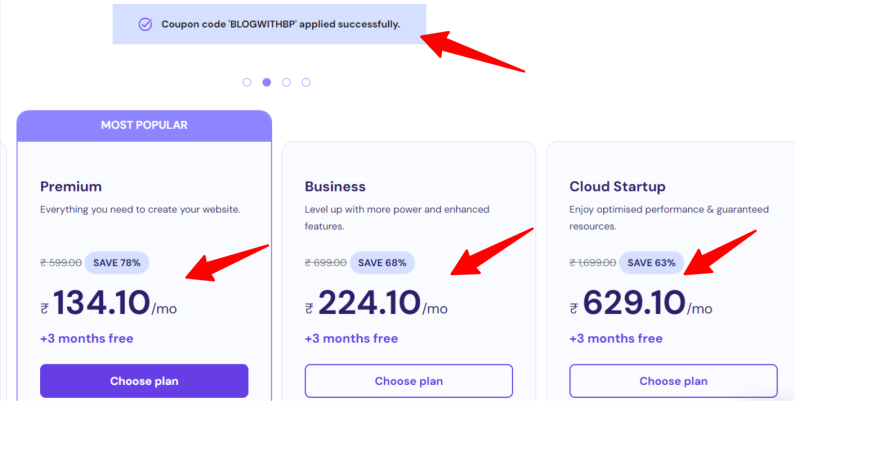
Task: Select the first carousel dot
Action: (247, 82)
